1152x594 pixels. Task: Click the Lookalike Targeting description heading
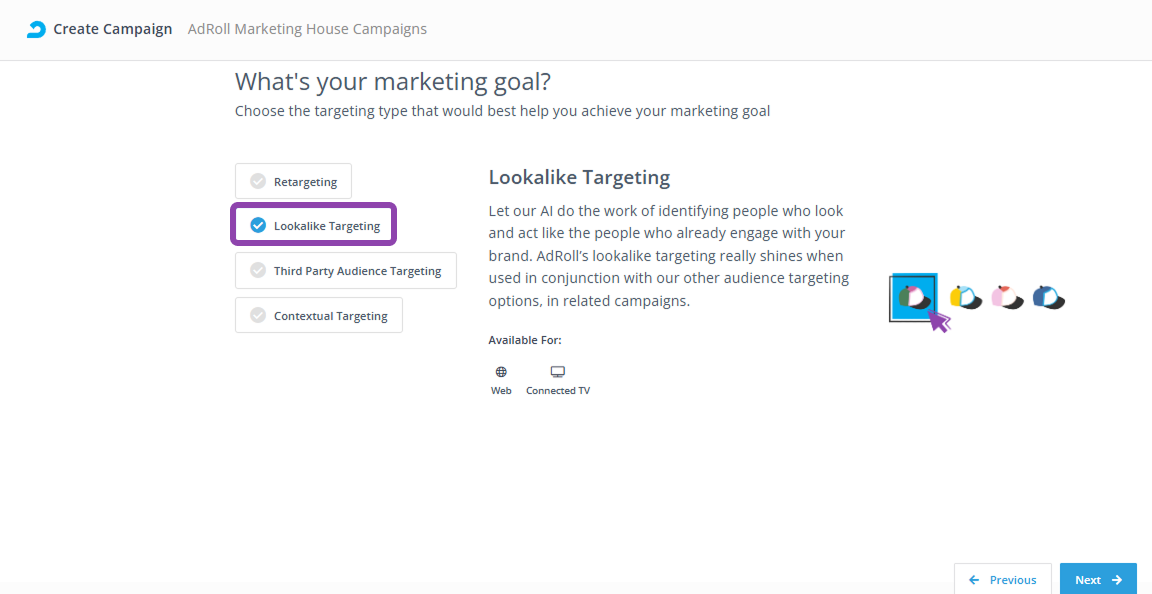pyautogui.click(x=579, y=177)
